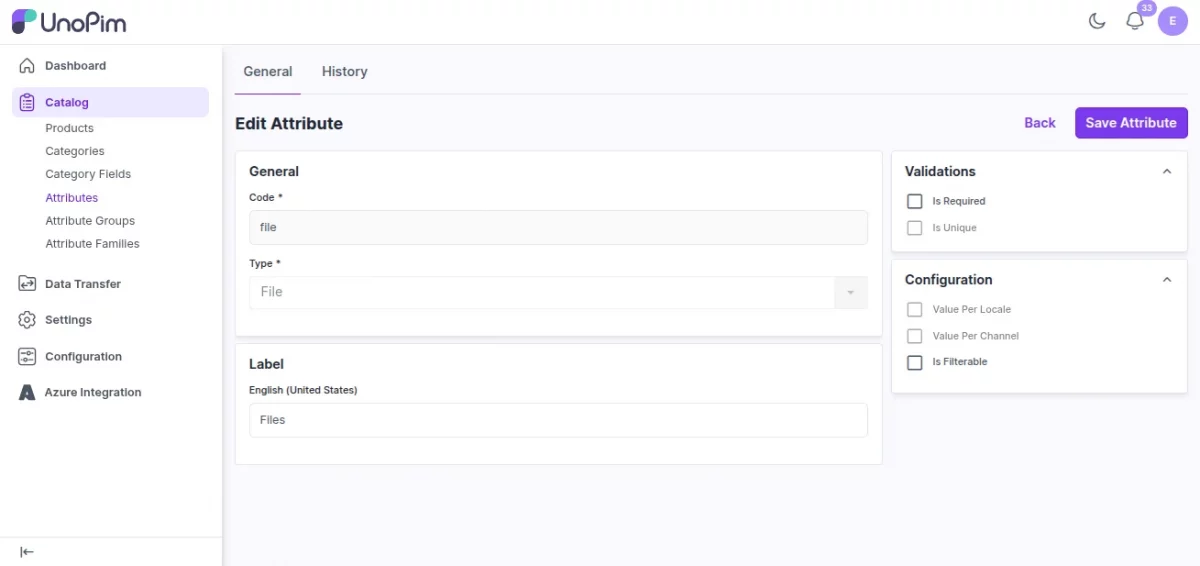1200x566 pixels.
Task: Open notifications bell icon
Action: click(1134, 21)
